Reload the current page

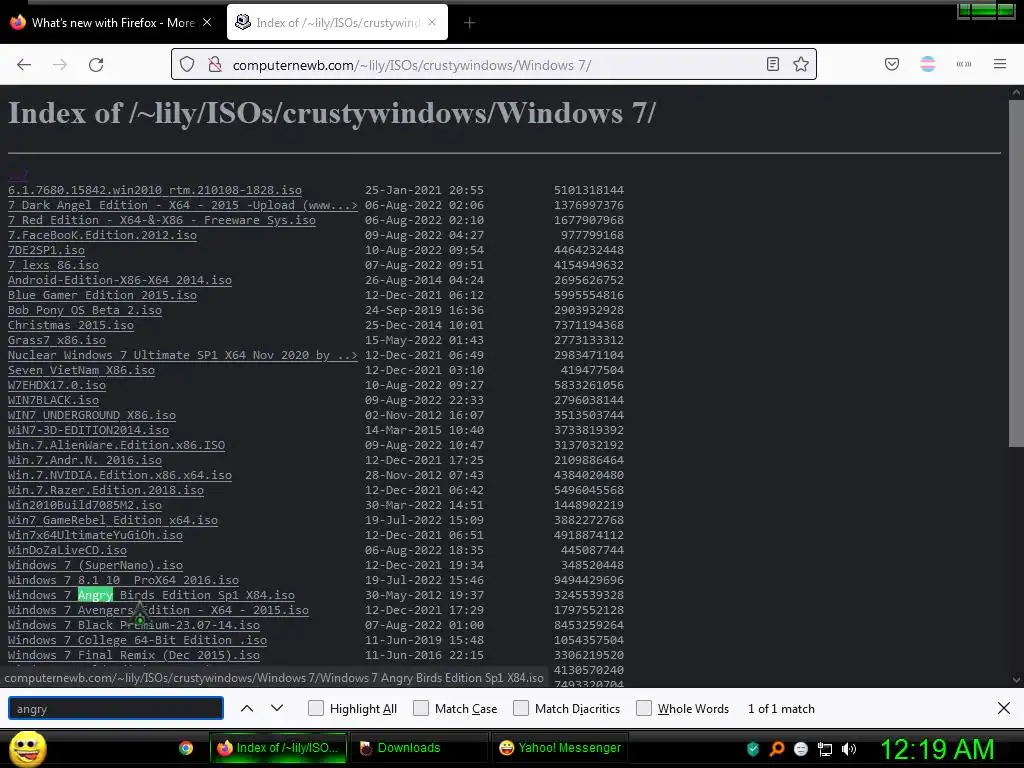96,65
